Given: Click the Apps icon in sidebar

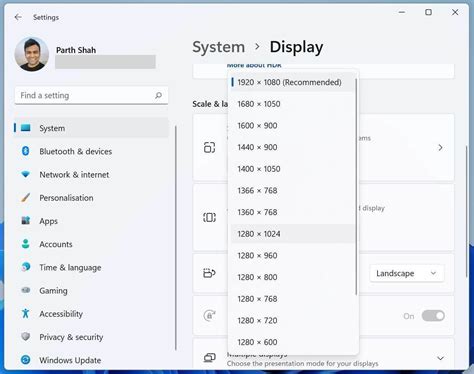Looking at the screenshot, I should click(x=26, y=221).
